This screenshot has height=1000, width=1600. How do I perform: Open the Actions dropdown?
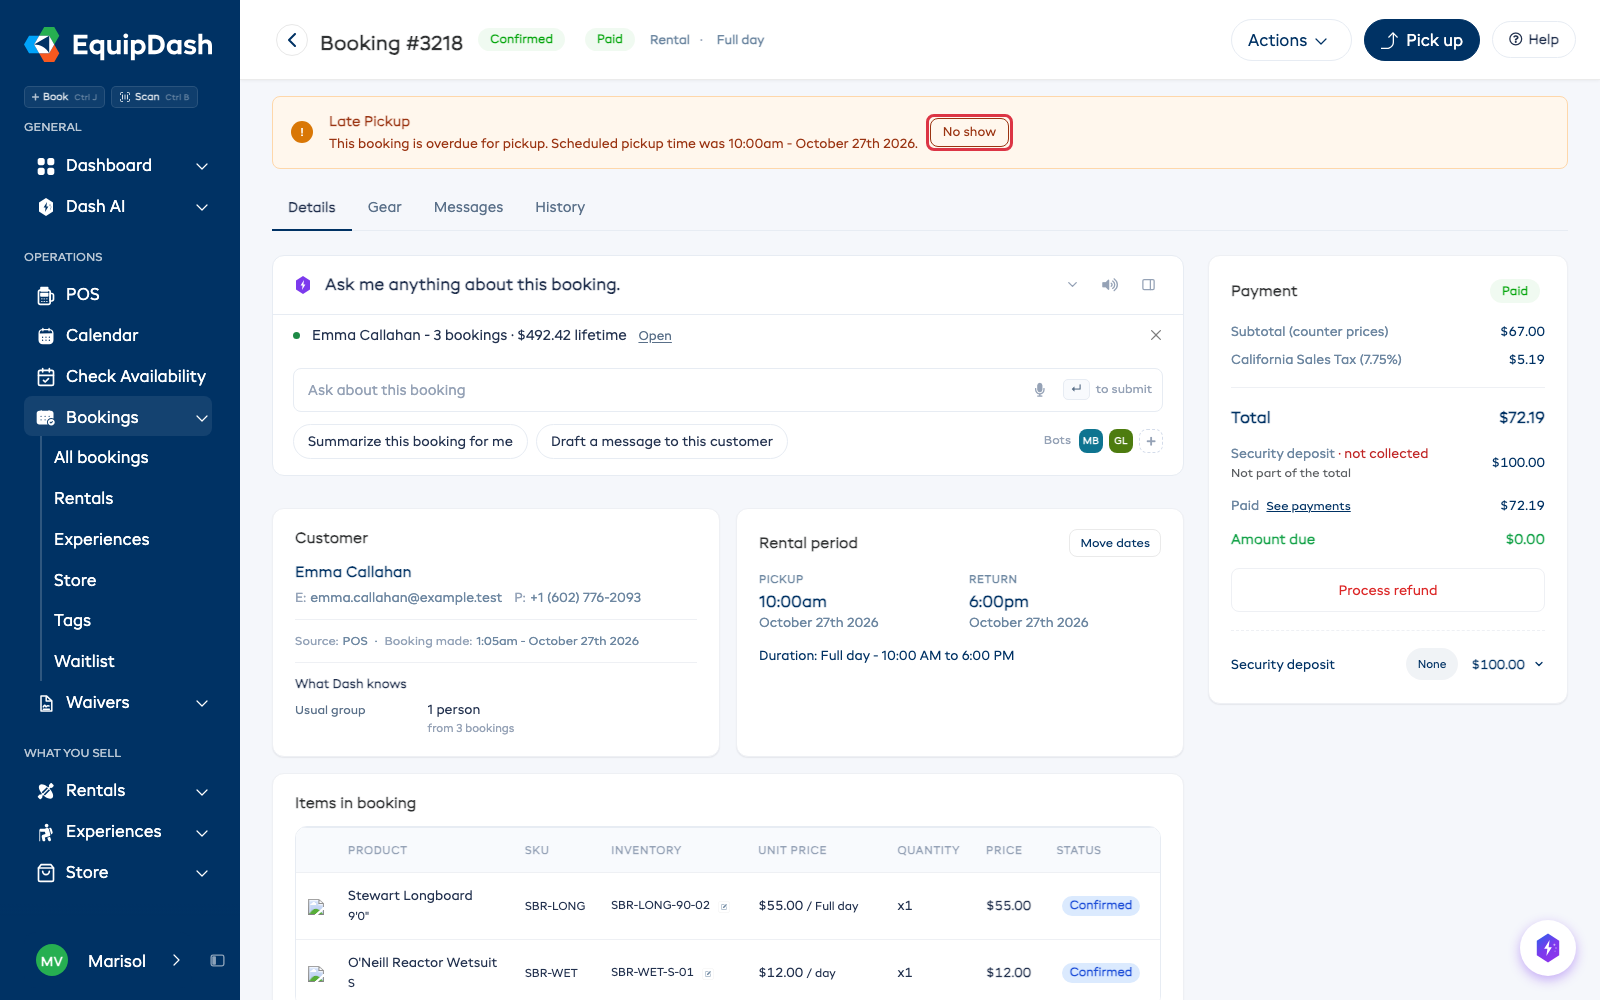point(1290,40)
